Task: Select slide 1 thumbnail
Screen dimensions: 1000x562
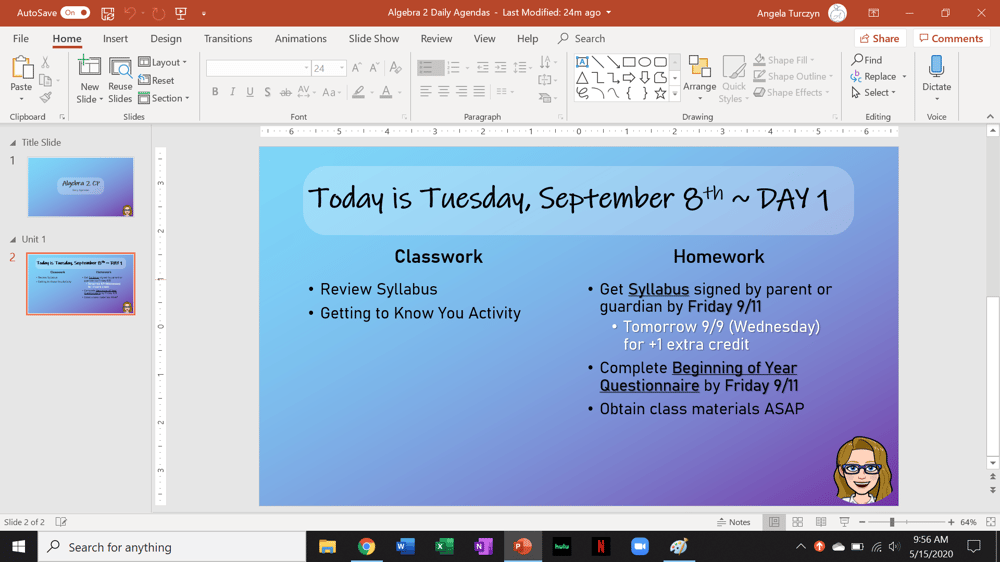Action: (x=80, y=187)
